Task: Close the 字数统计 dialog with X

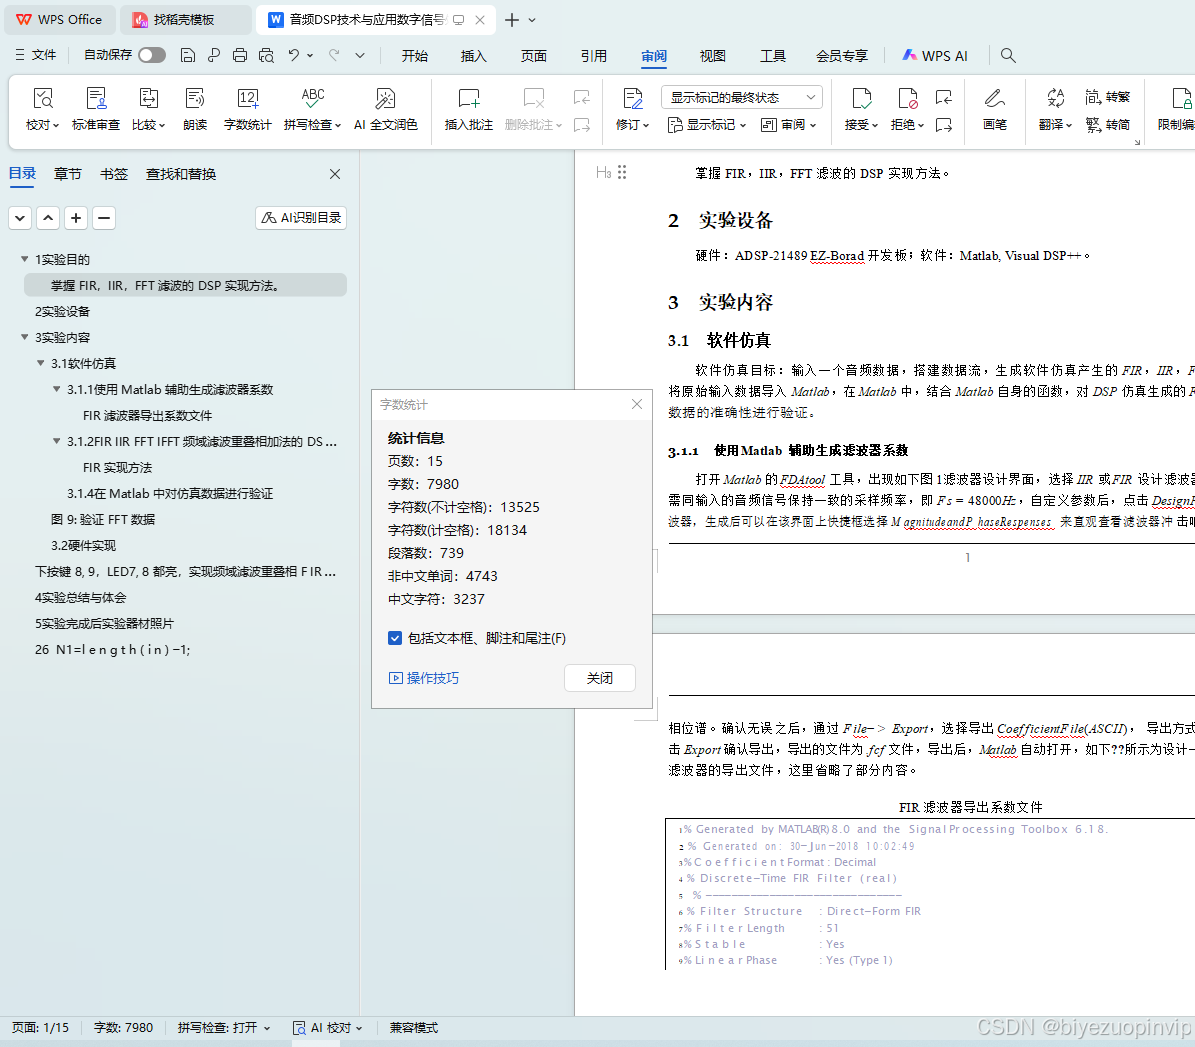Action: click(637, 404)
